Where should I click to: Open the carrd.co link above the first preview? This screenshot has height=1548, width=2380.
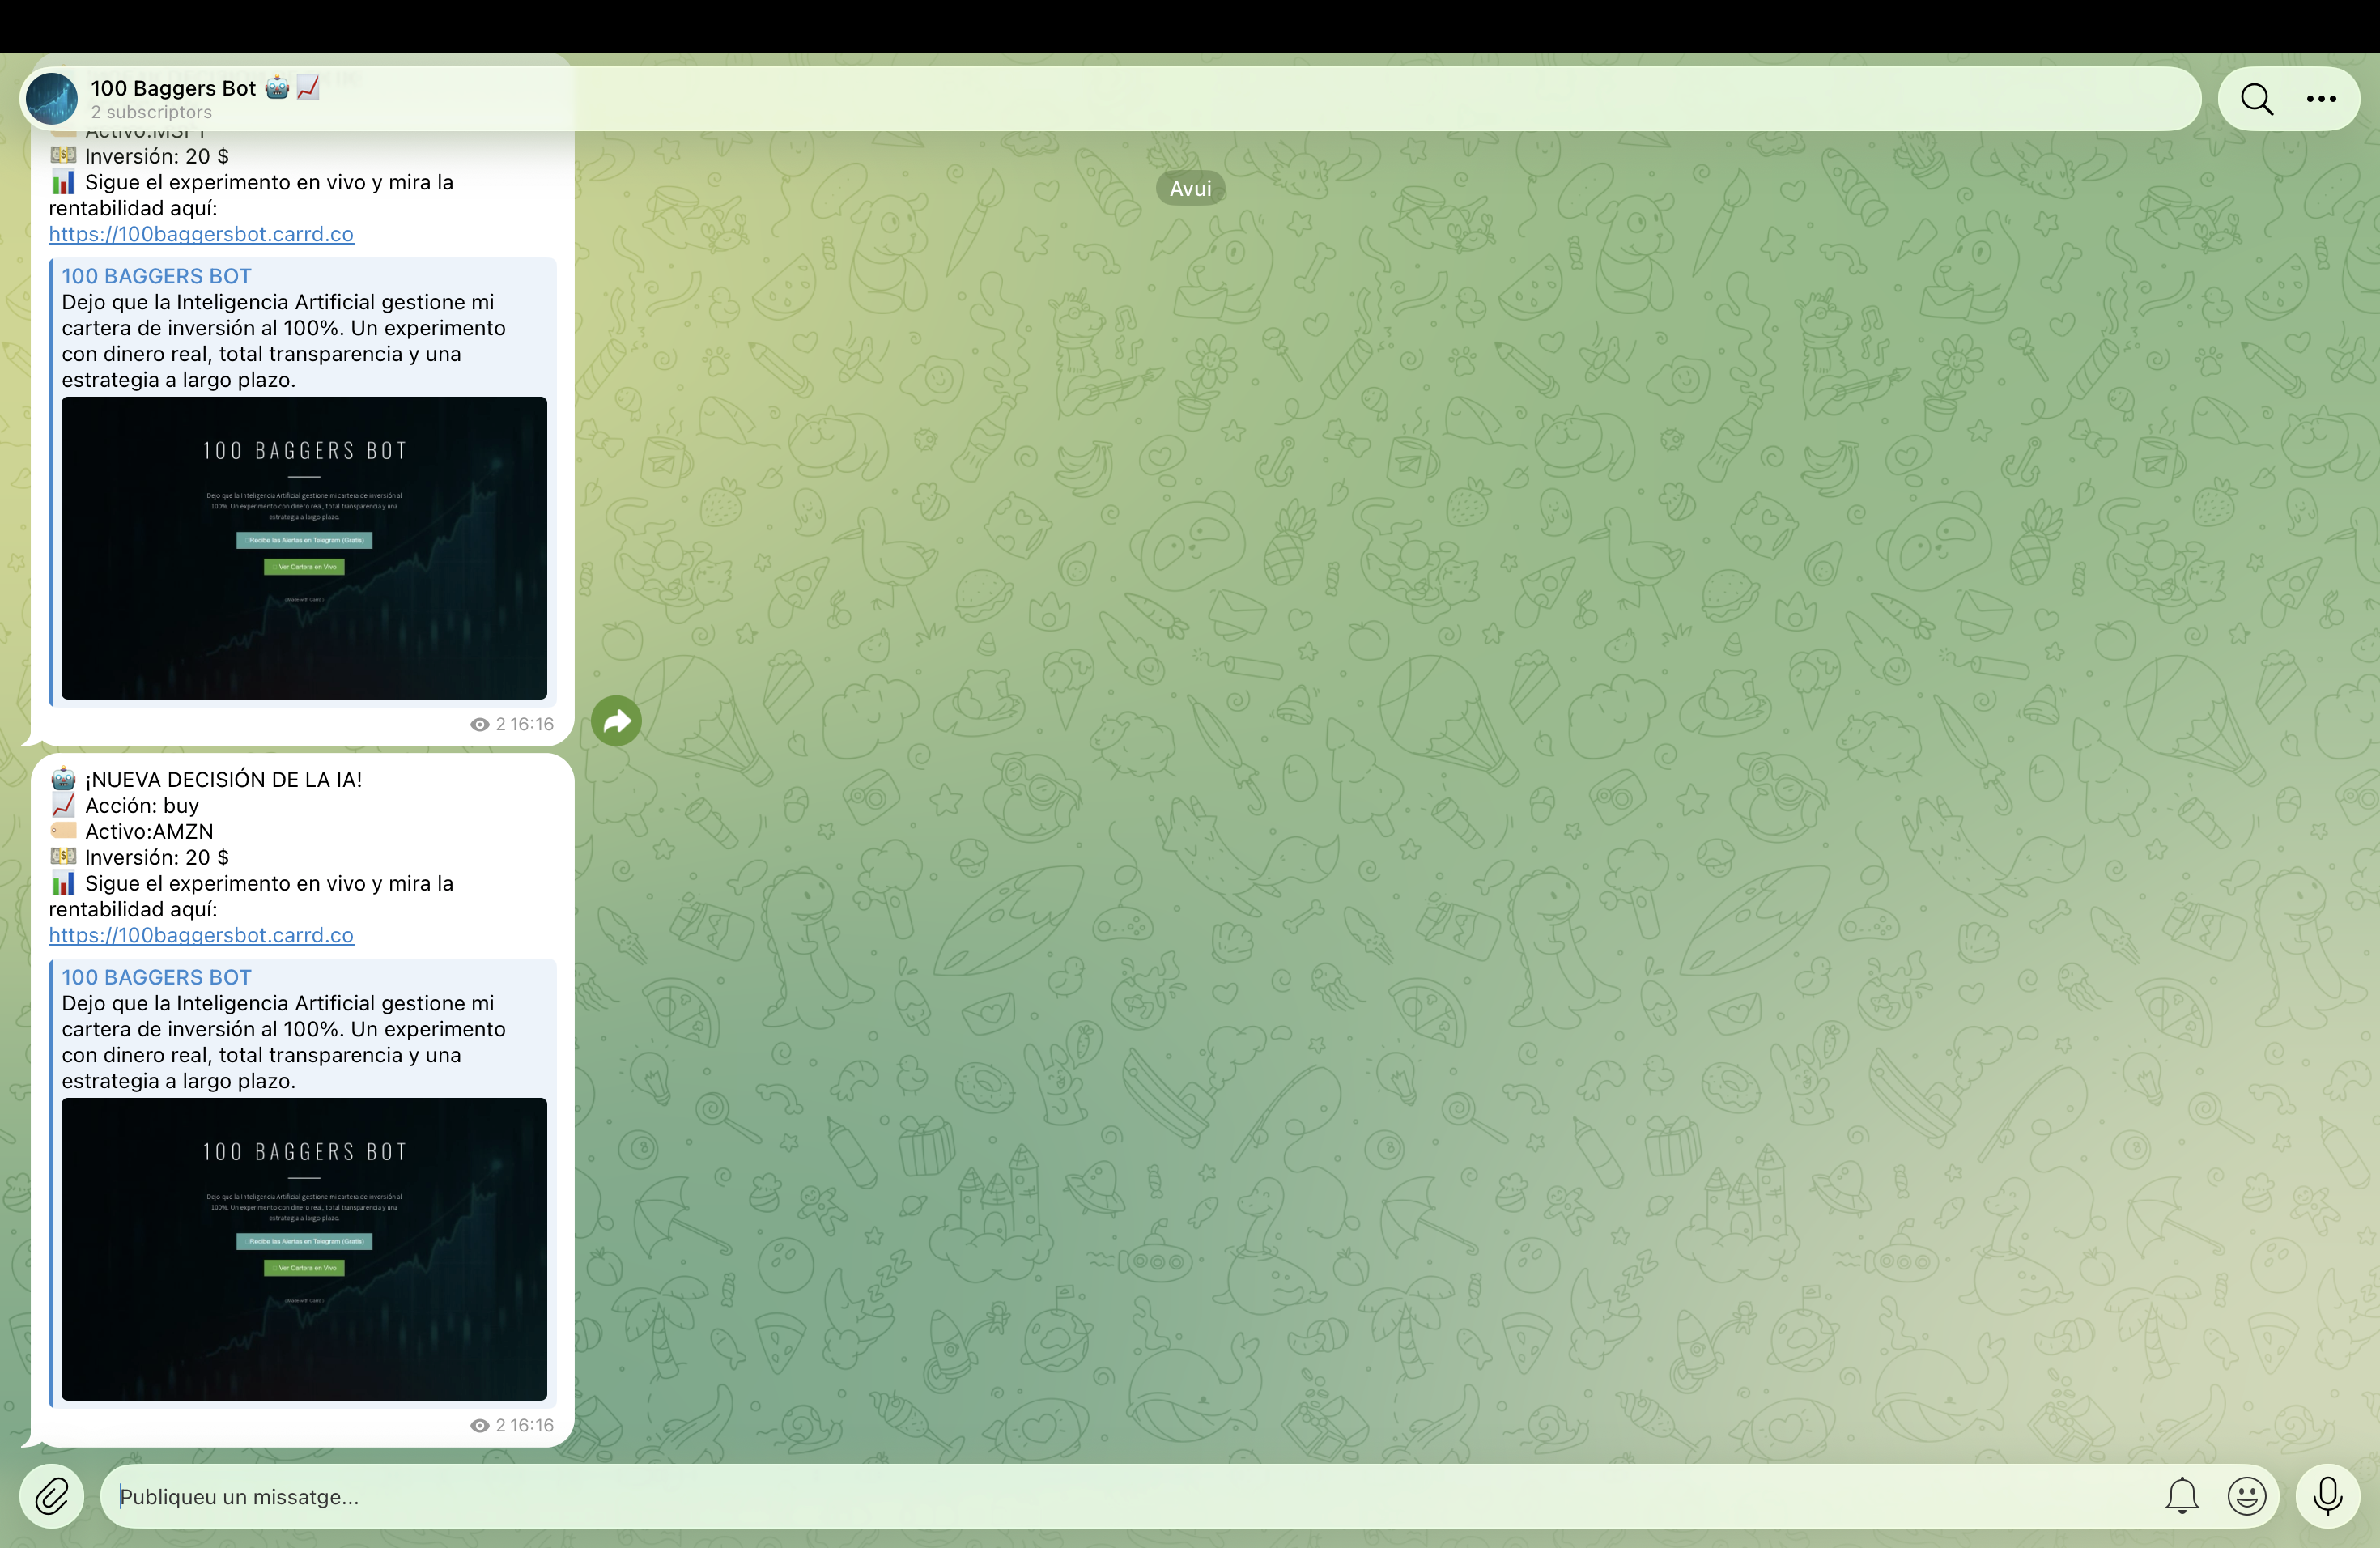click(x=201, y=234)
